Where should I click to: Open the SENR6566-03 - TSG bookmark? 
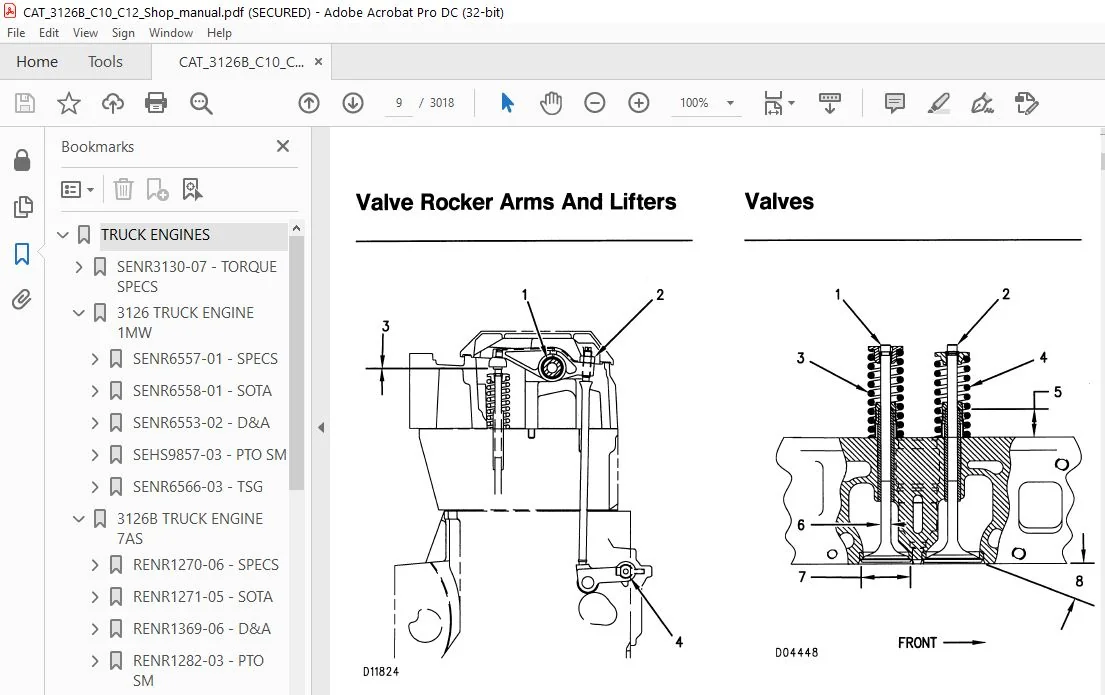pyautogui.click(x=197, y=487)
